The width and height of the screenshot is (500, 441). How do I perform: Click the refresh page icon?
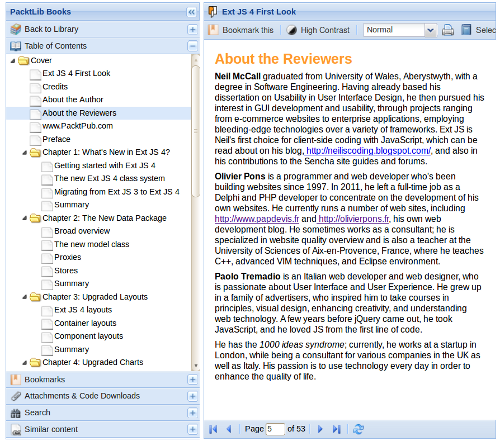(358, 429)
